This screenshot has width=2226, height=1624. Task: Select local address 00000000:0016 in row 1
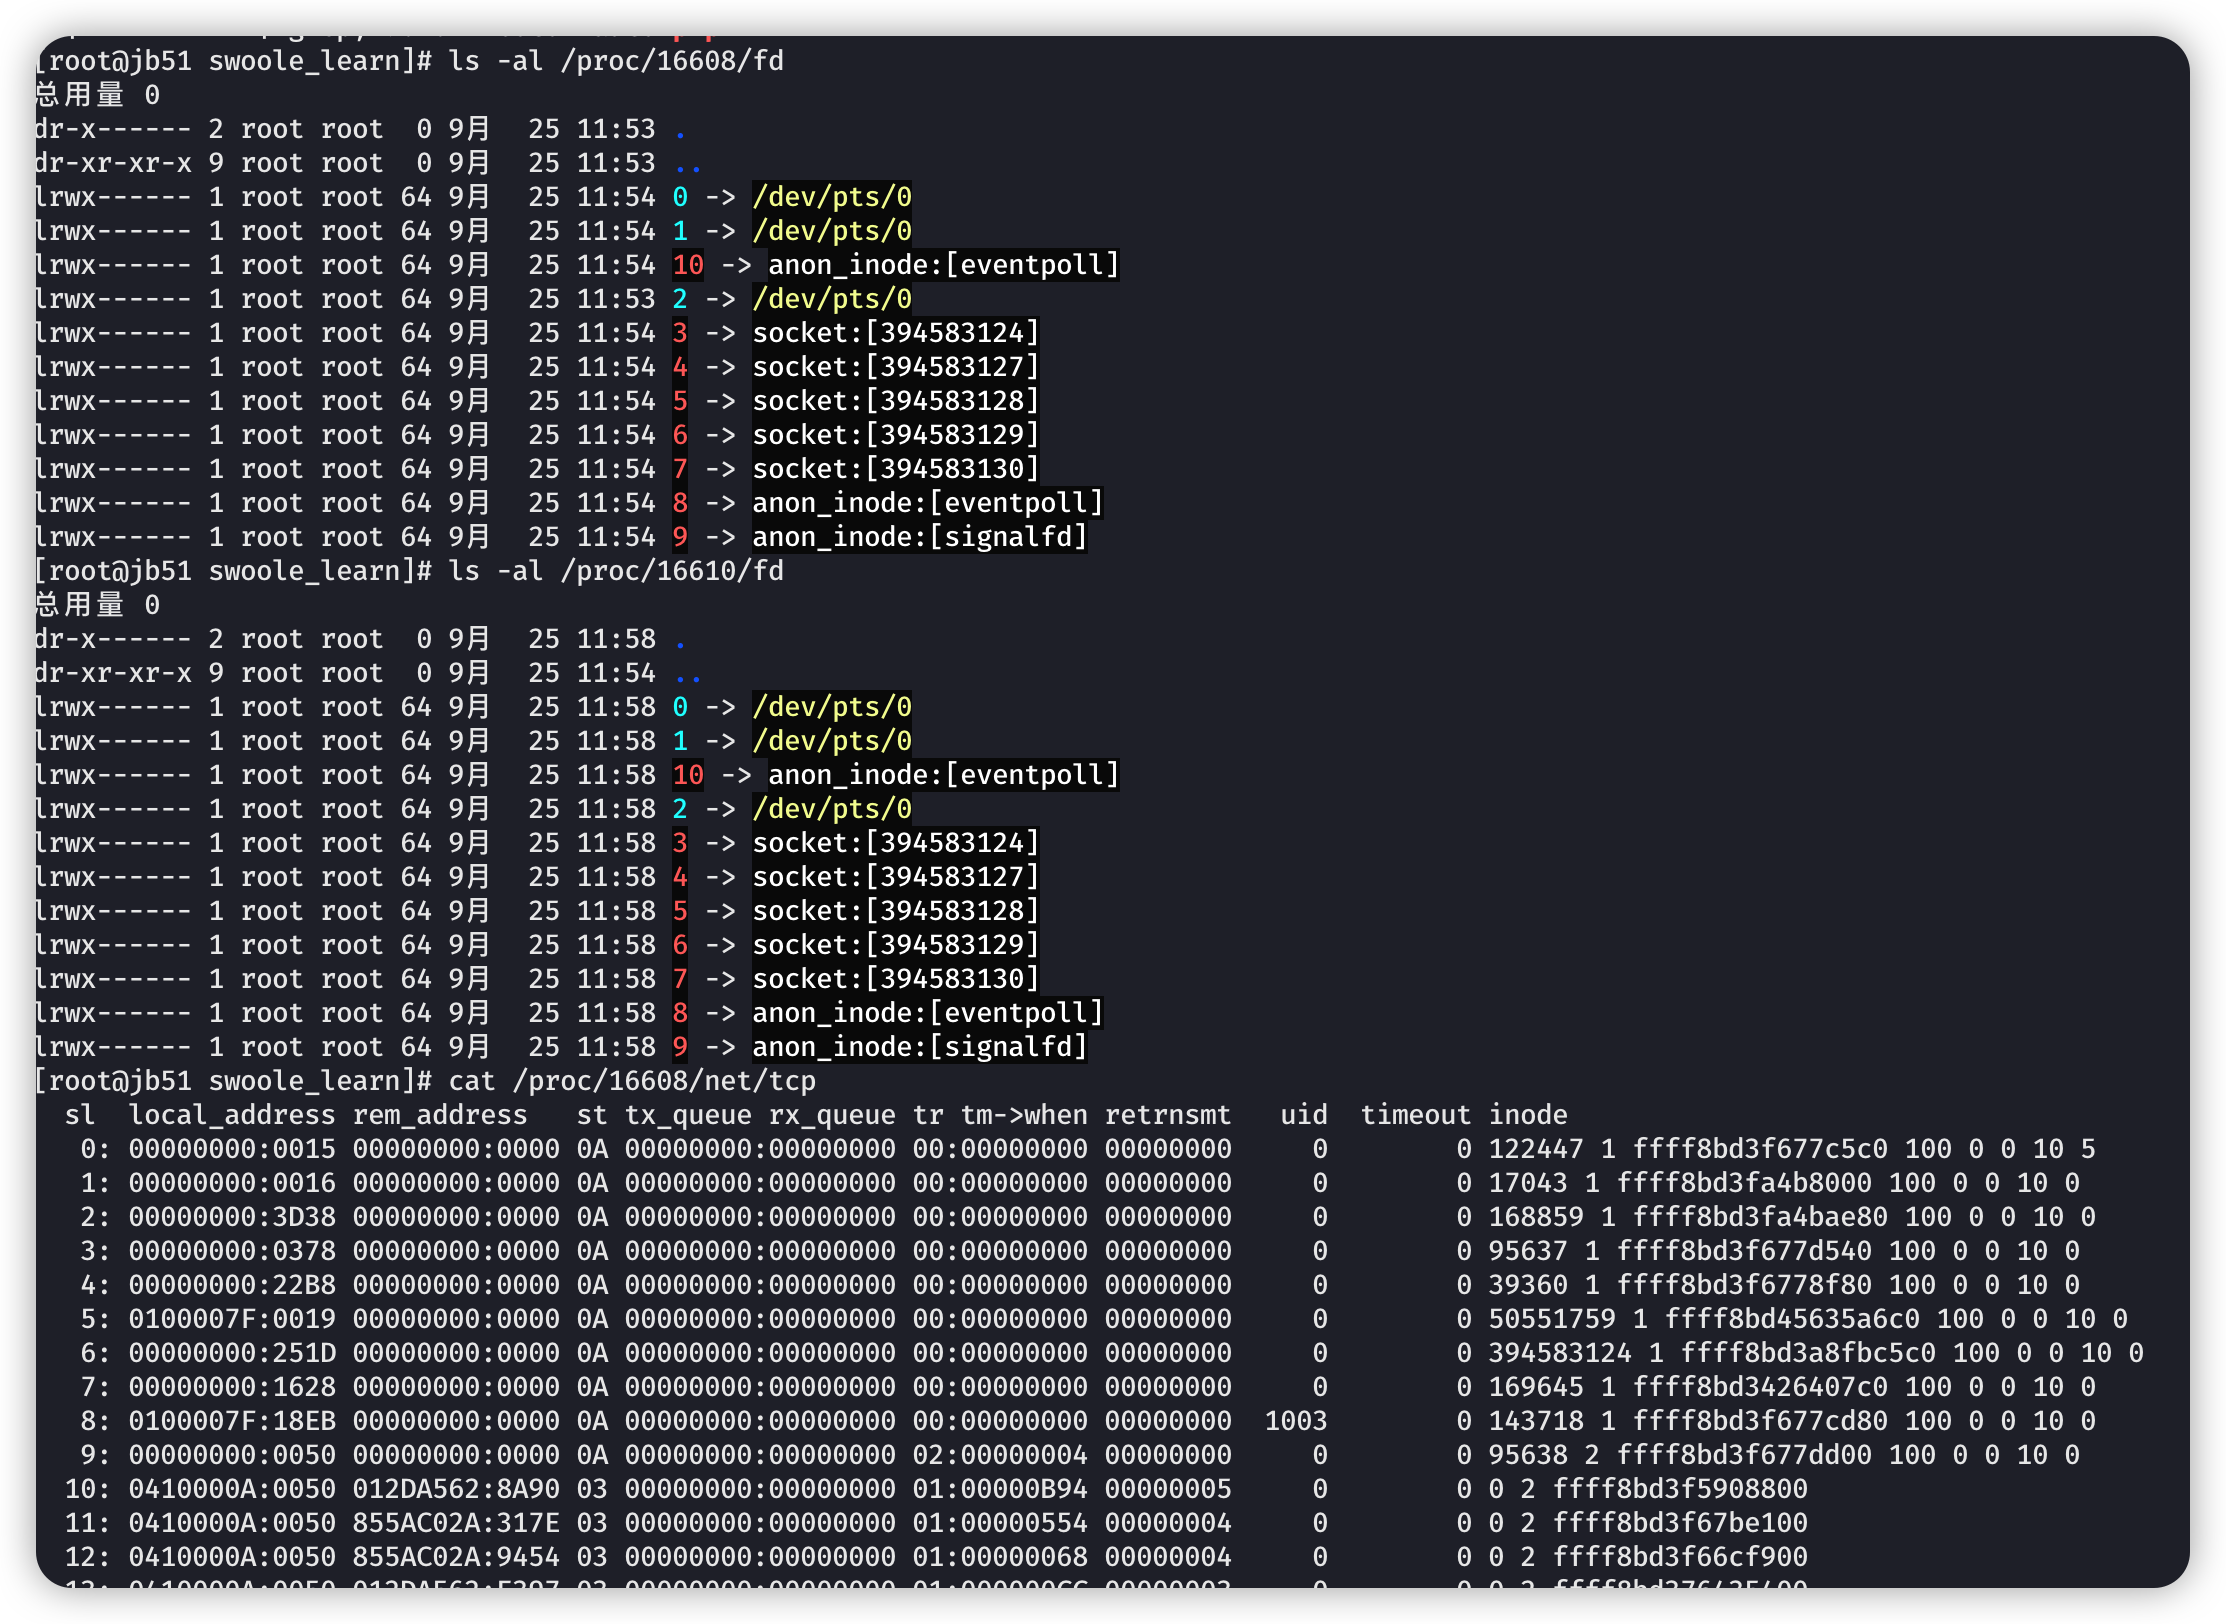click(232, 1183)
